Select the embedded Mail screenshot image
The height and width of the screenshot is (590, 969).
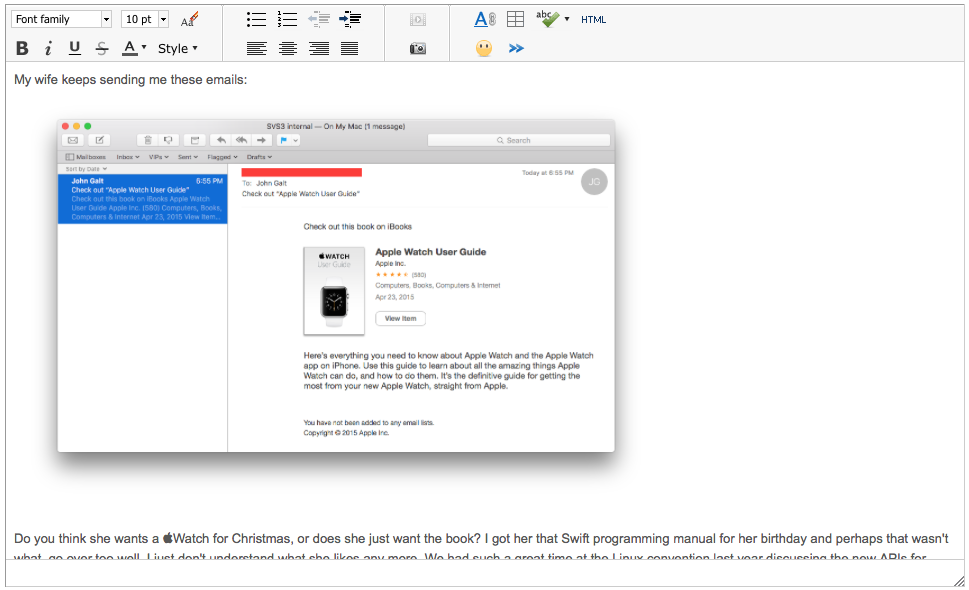[x=336, y=285]
